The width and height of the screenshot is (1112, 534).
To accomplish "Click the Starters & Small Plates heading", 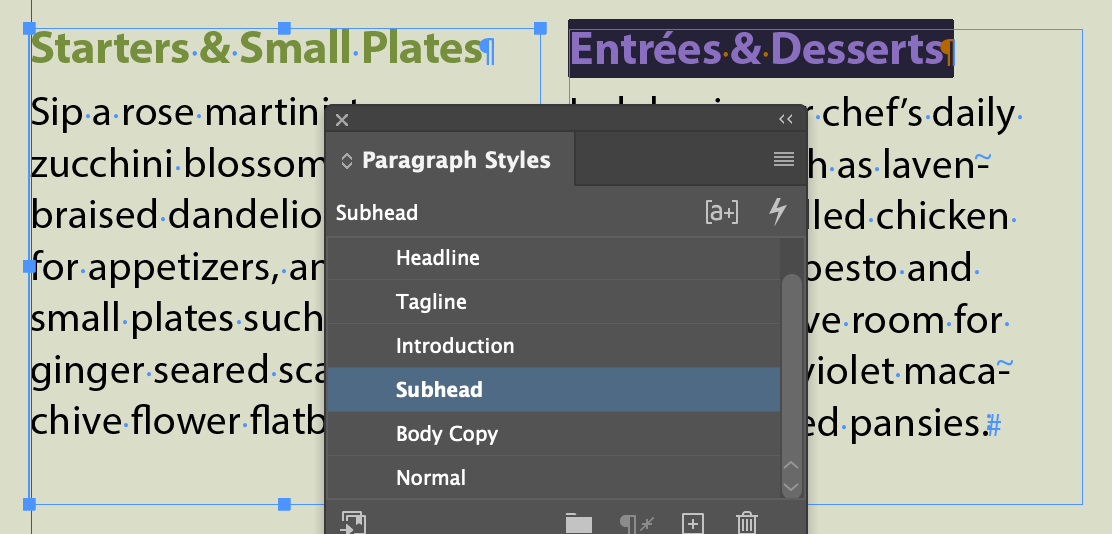I will (257, 49).
